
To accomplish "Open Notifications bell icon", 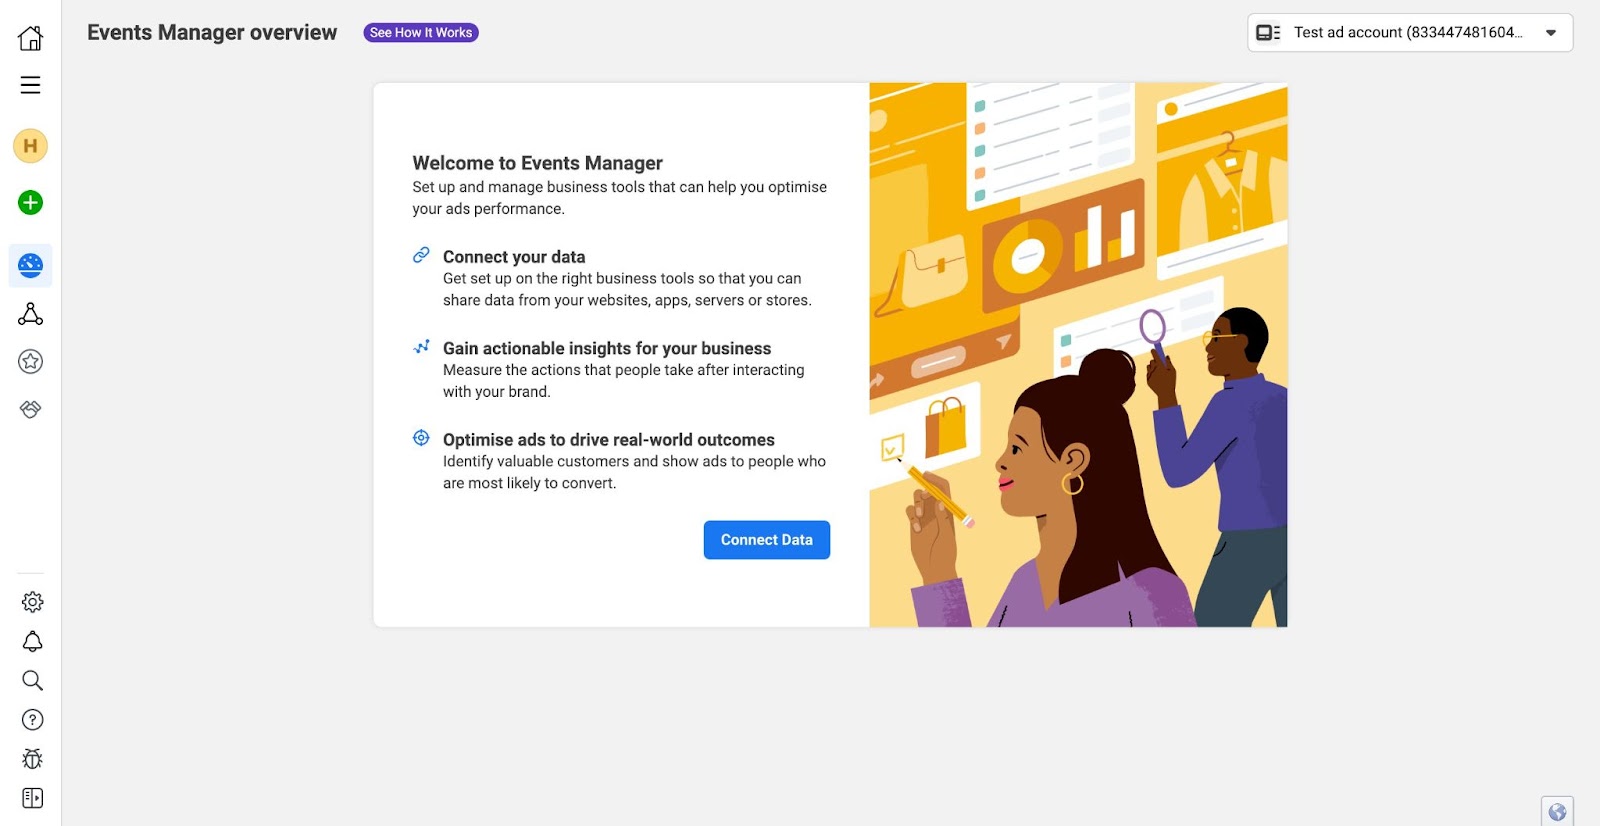I will coord(33,641).
